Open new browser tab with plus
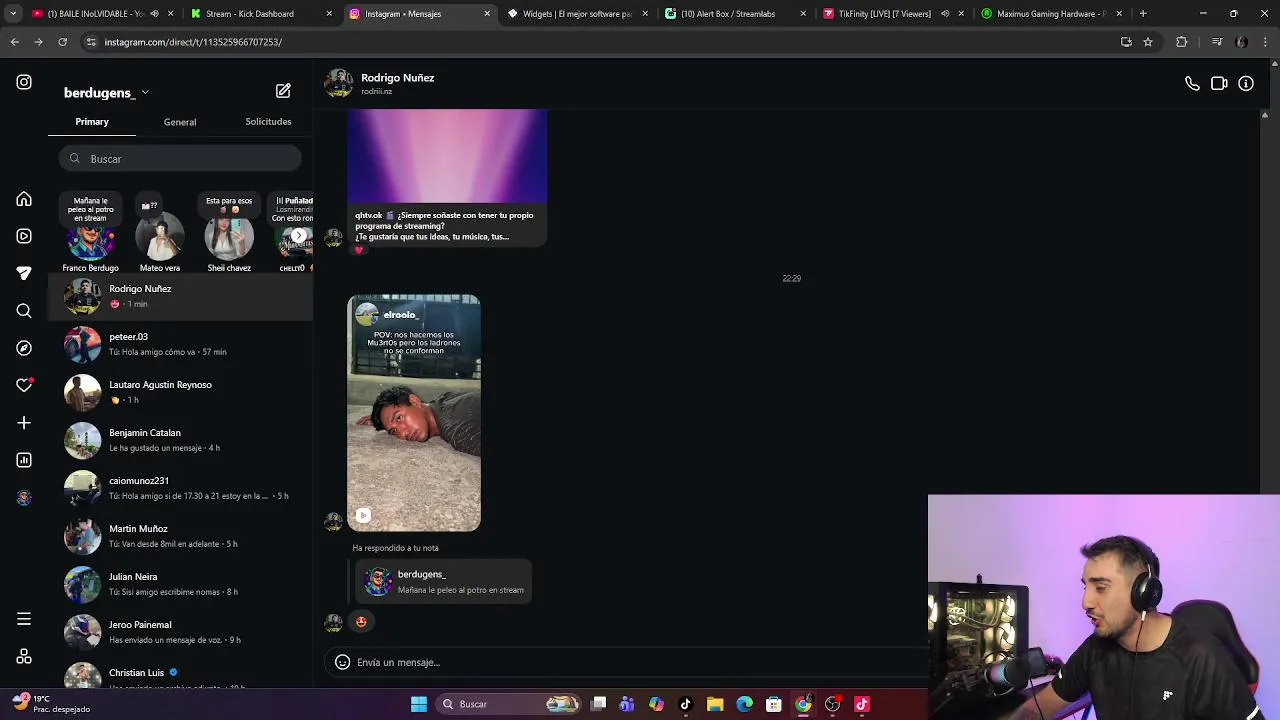Viewport: 1280px width, 720px height. coord(1143,14)
